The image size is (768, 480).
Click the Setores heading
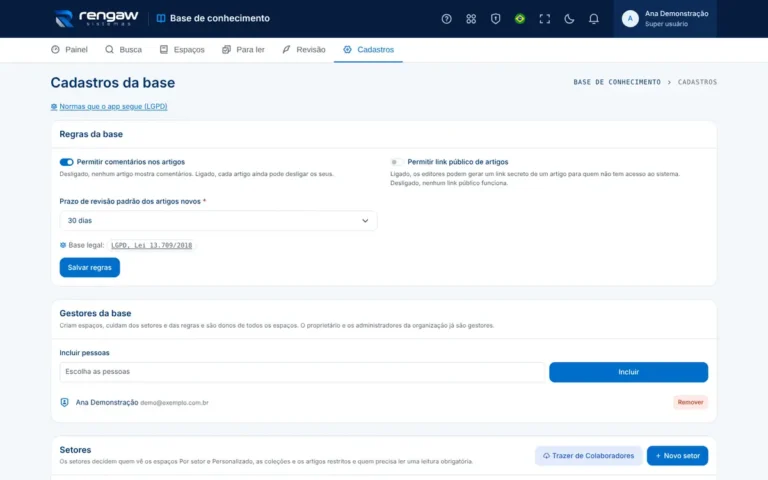coord(75,450)
